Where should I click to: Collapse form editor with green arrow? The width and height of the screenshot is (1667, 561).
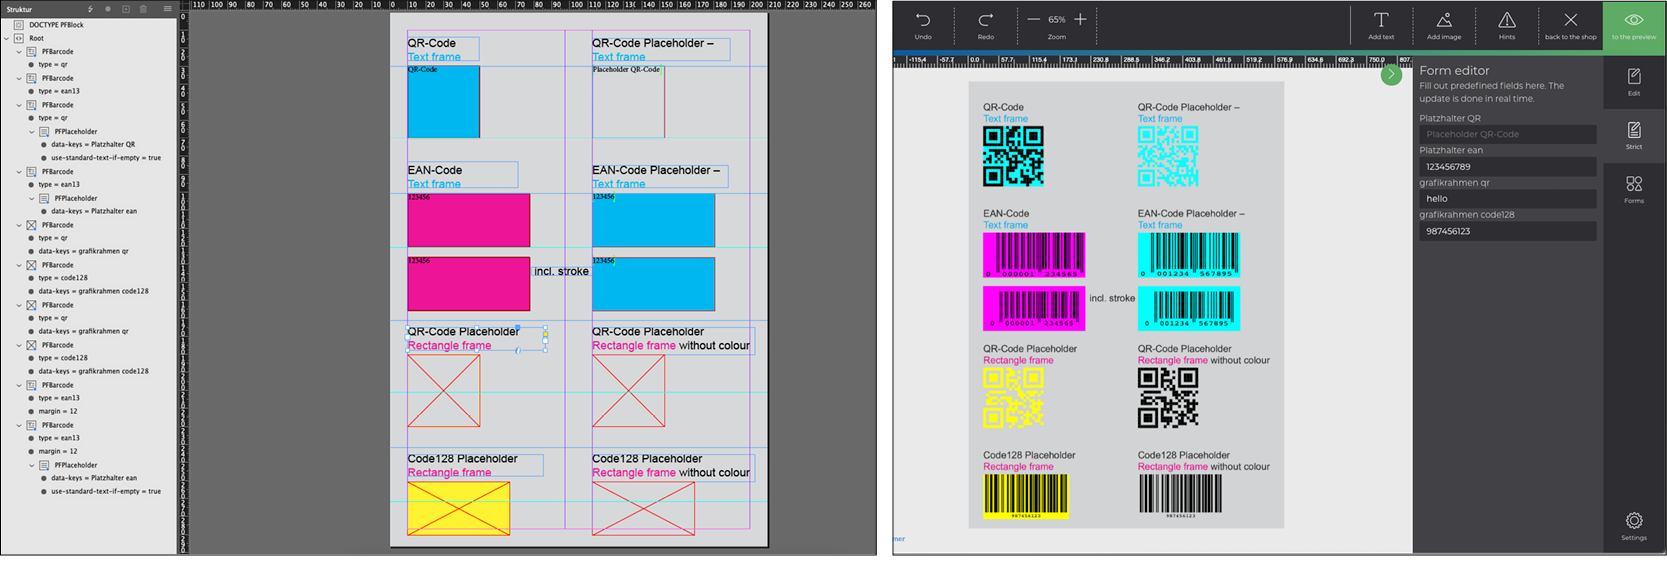(x=1391, y=75)
